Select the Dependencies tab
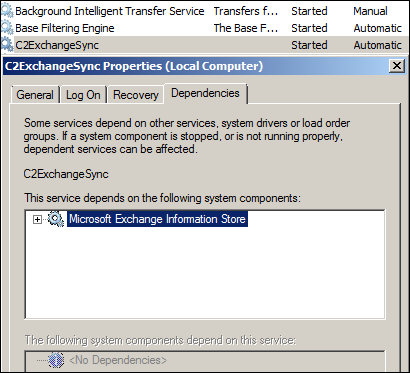The image size is (410, 373). click(x=205, y=93)
